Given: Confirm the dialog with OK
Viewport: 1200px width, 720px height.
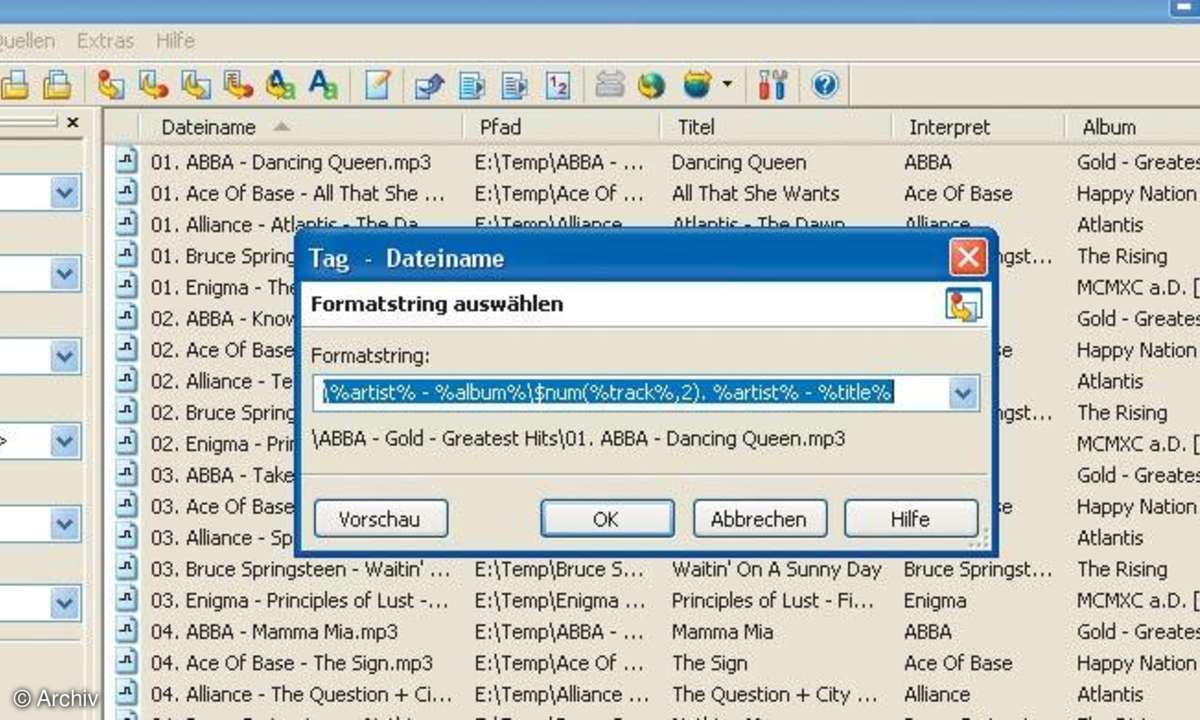Looking at the screenshot, I should click(606, 519).
